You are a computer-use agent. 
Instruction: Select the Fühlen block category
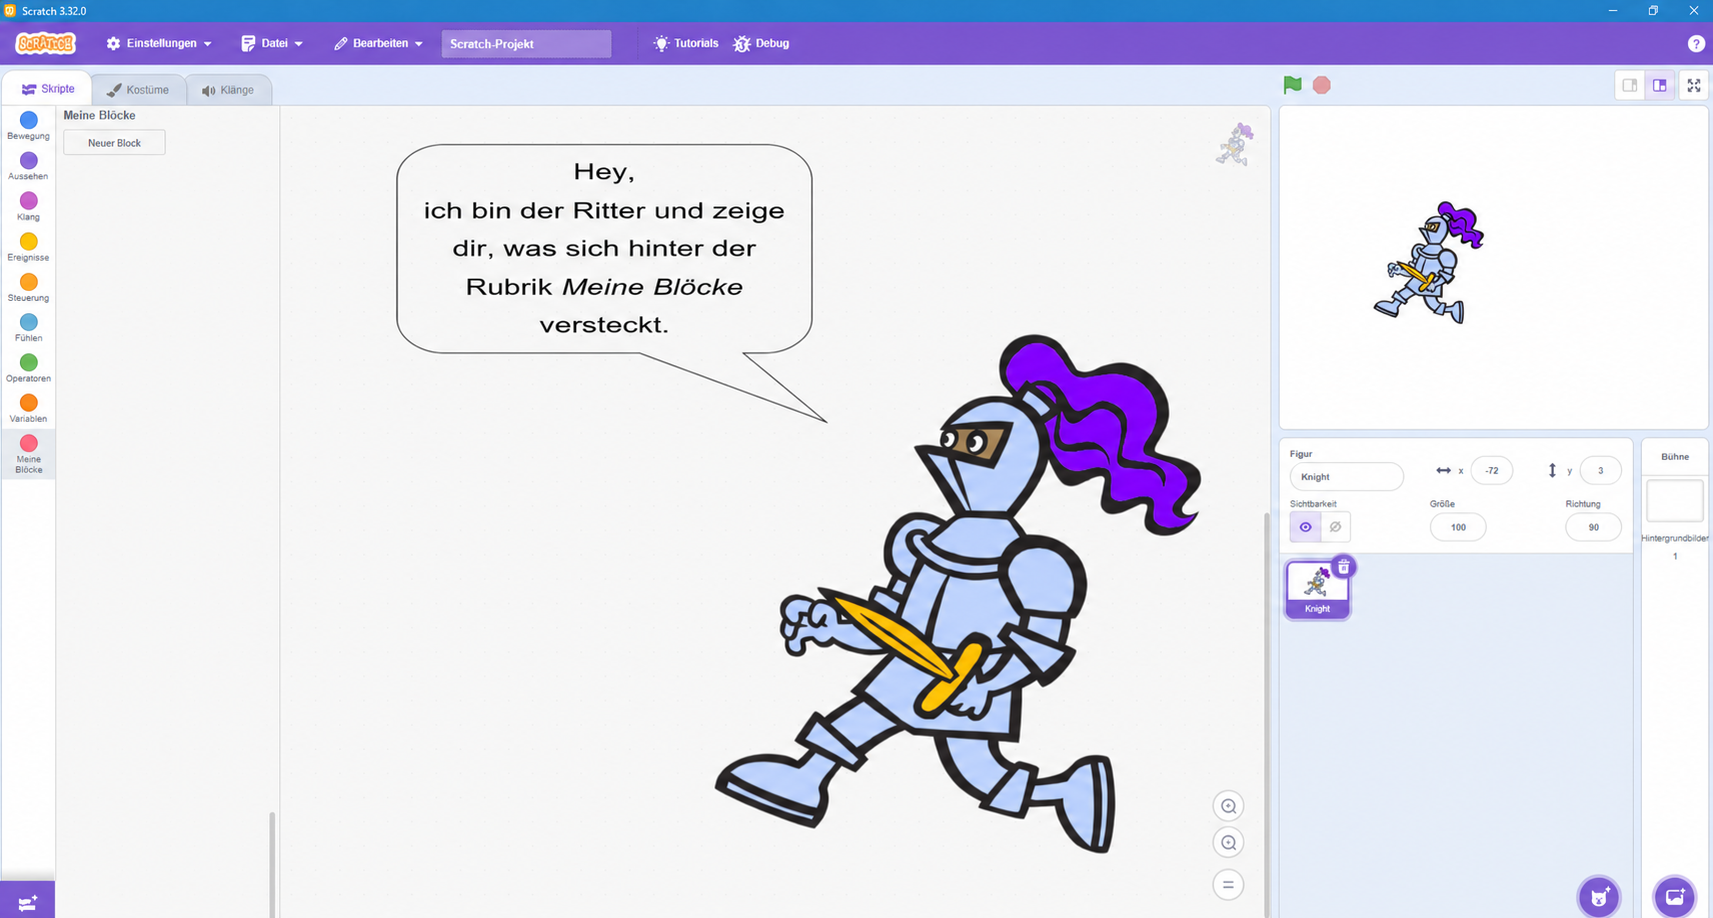tap(28, 328)
